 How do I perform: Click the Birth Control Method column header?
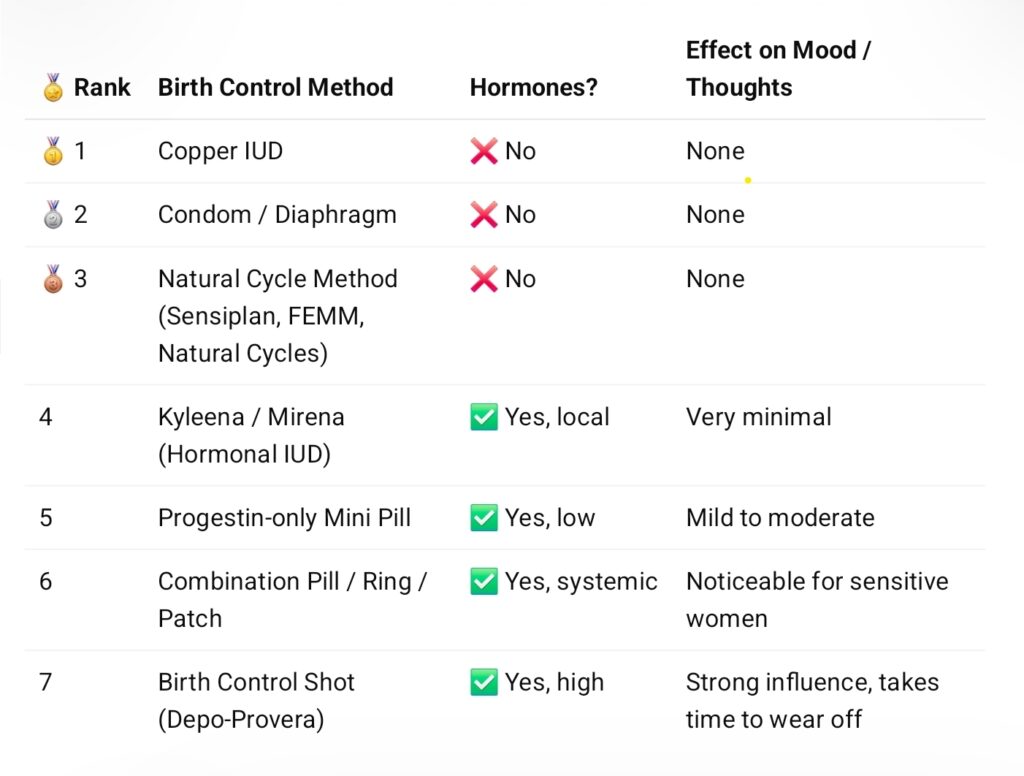pos(275,88)
